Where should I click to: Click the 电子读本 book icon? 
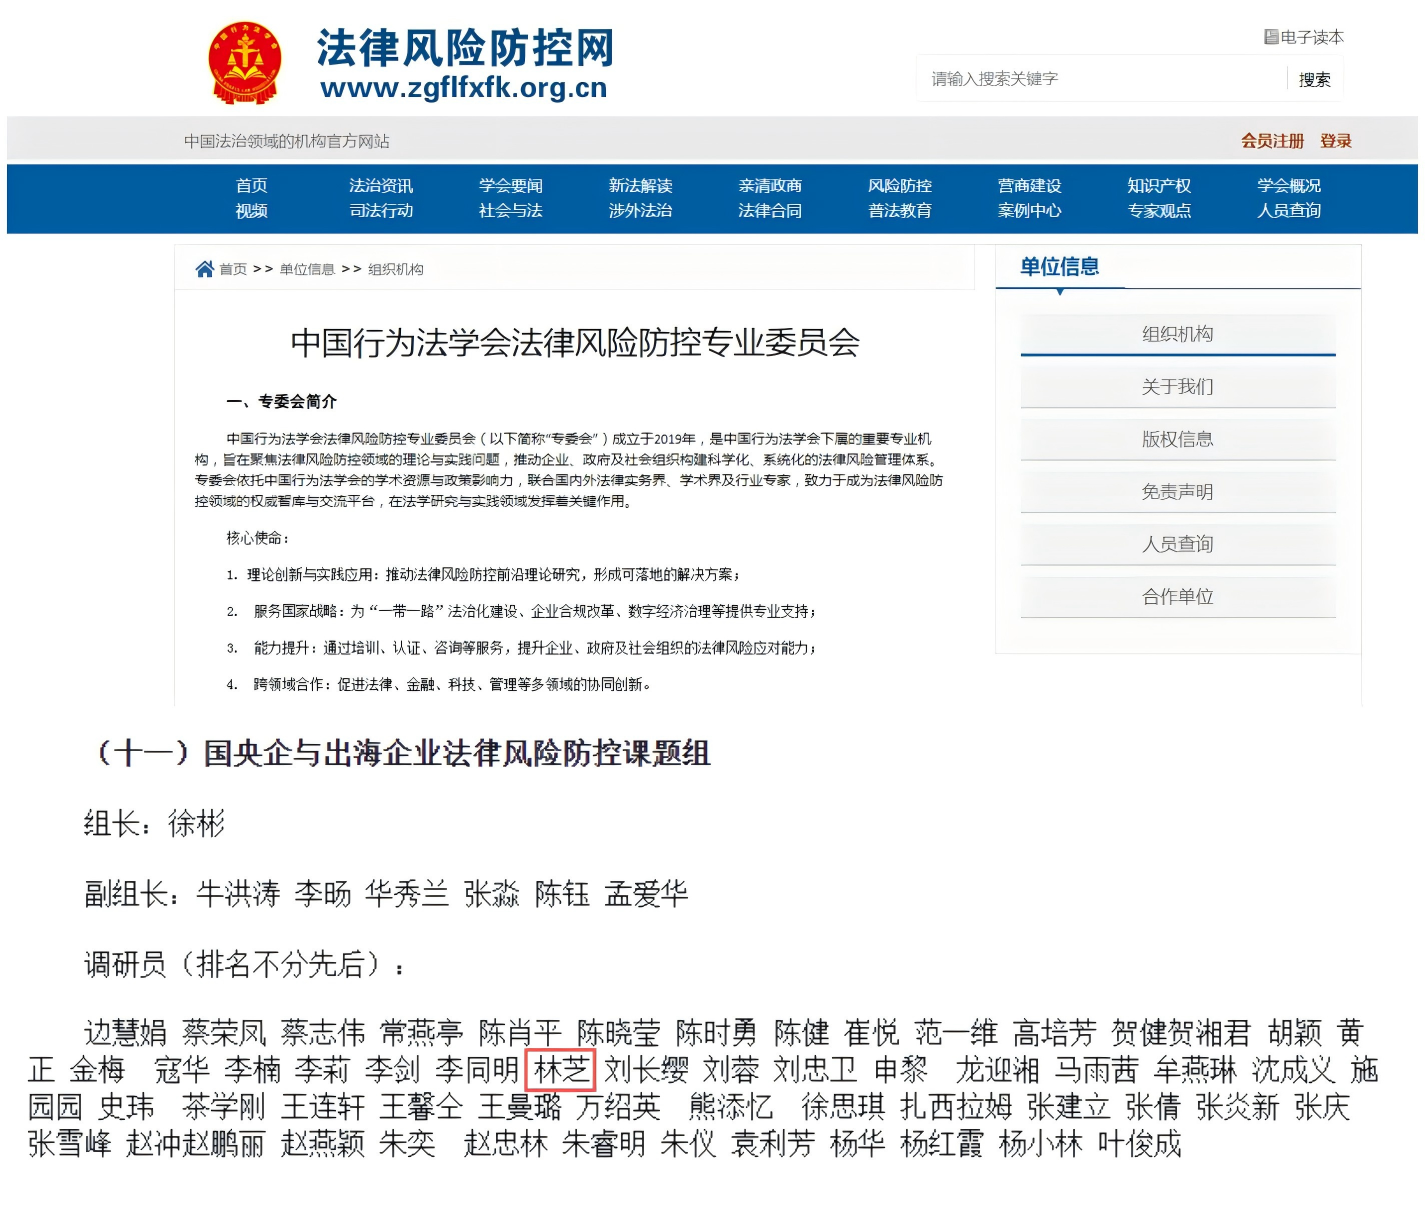pos(1271,37)
